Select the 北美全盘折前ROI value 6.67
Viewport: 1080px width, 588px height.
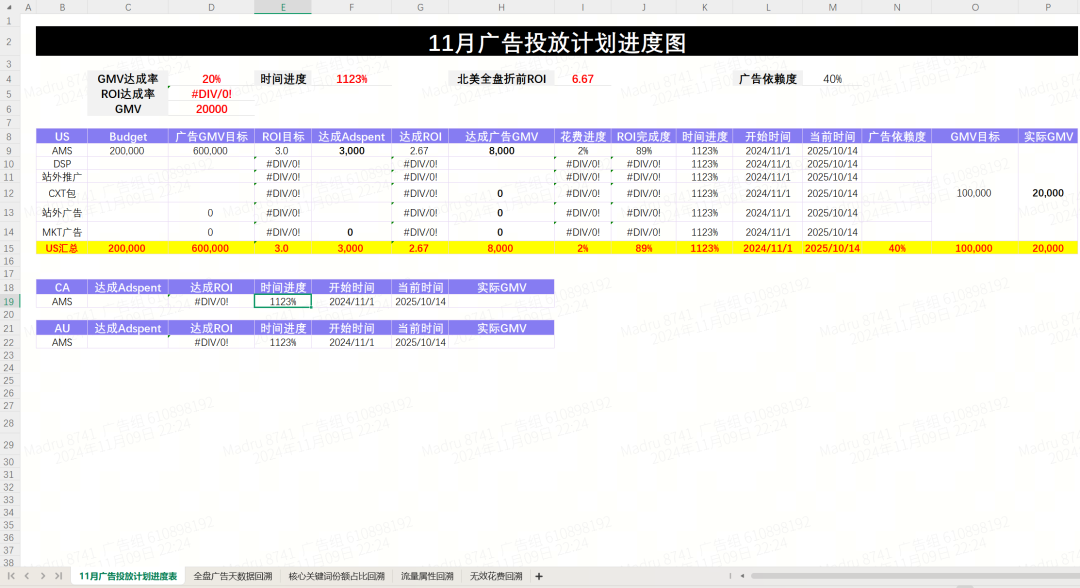pyautogui.click(x=583, y=79)
